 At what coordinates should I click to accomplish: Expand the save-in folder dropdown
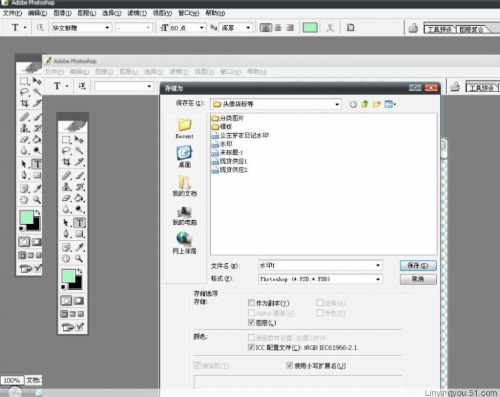click(337, 104)
